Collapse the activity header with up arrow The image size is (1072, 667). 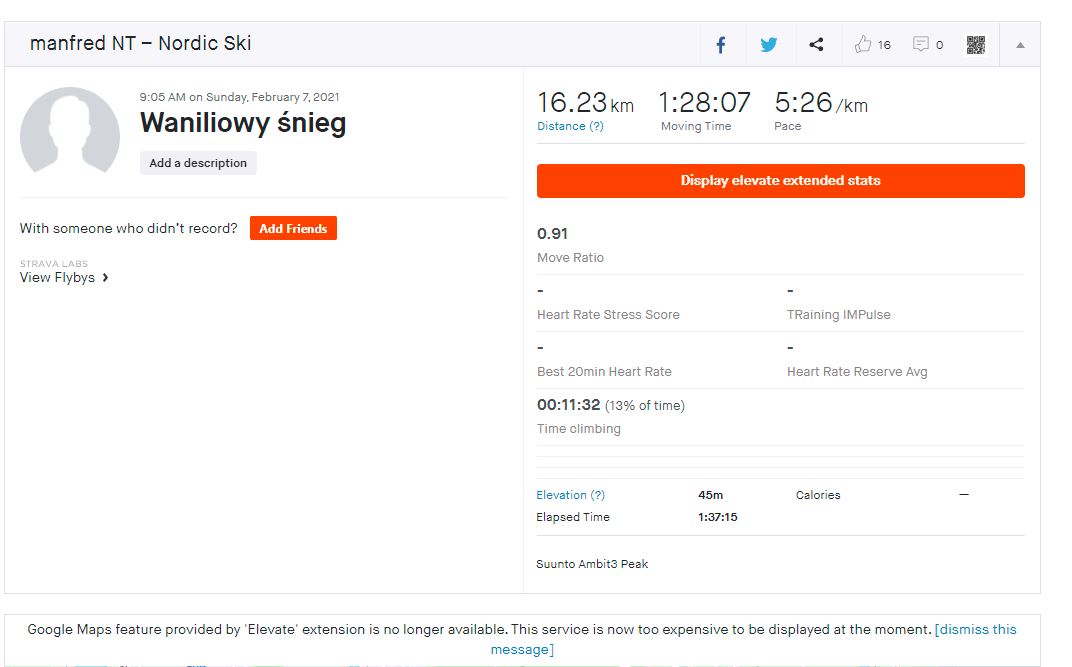tap(1020, 45)
